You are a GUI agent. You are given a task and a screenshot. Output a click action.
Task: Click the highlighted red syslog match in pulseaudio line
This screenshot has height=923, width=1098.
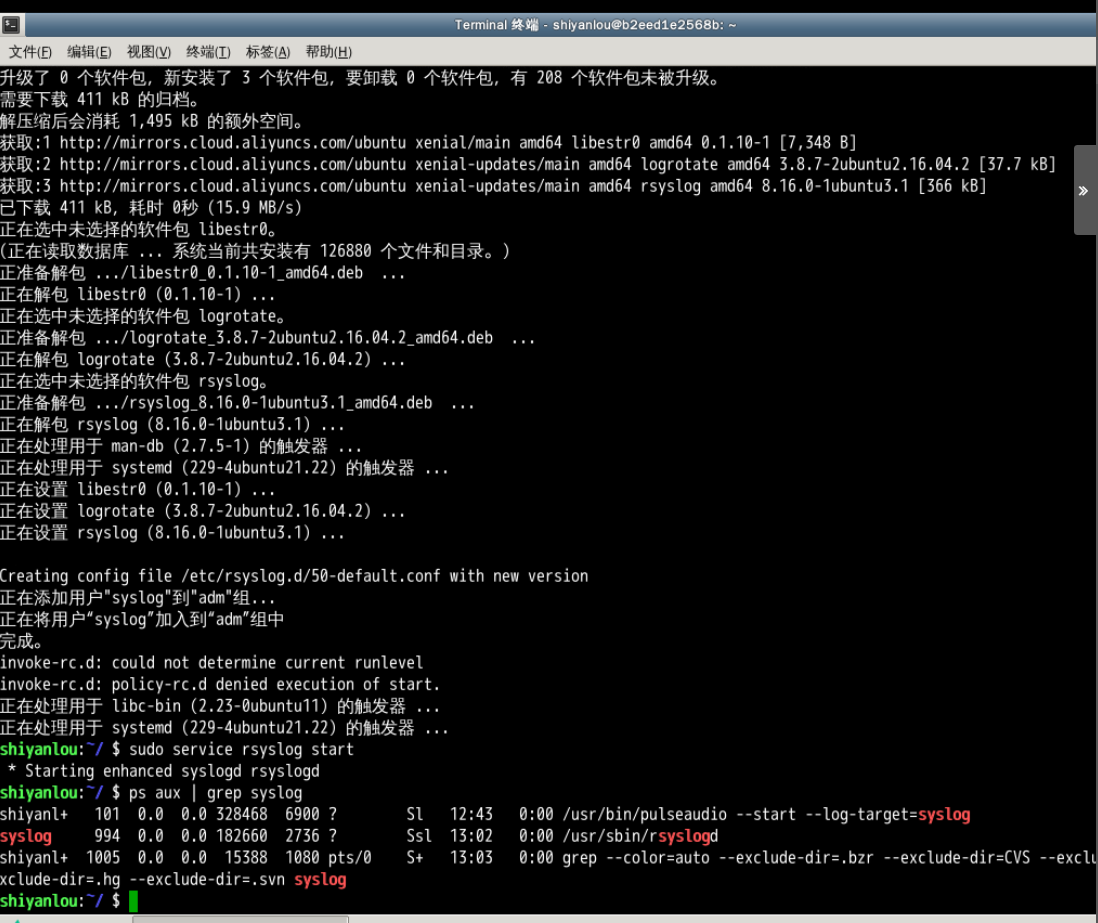pos(946,814)
